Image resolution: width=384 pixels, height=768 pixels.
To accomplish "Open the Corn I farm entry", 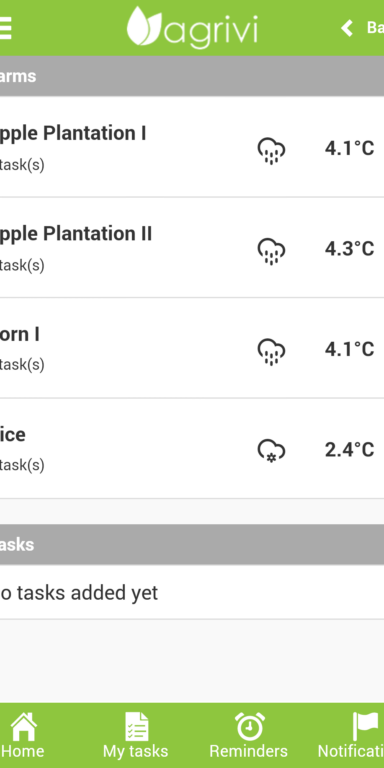I will 192,348.
